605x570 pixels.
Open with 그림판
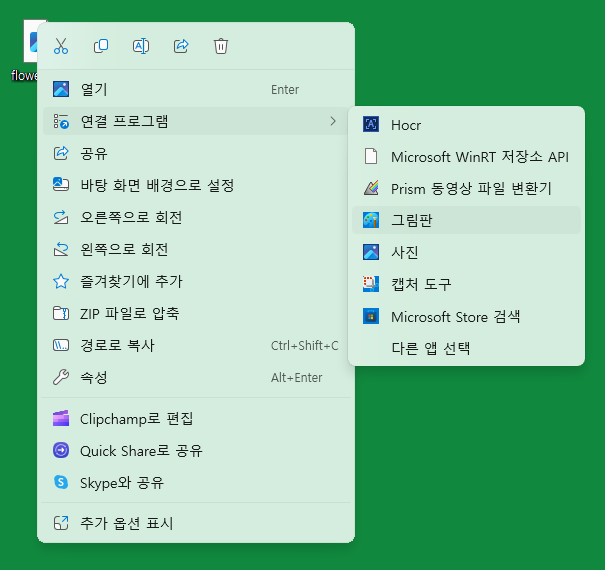coord(466,220)
